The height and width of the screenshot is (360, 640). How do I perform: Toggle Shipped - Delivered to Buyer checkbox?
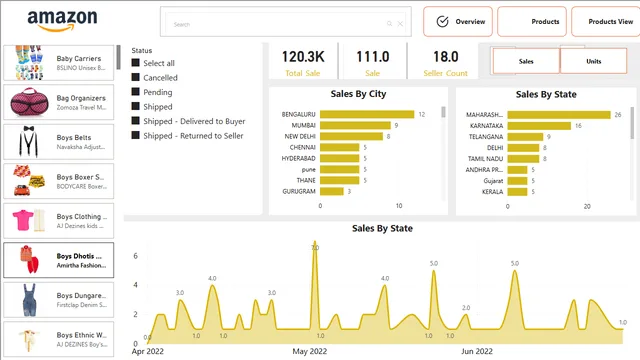point(136,120)
